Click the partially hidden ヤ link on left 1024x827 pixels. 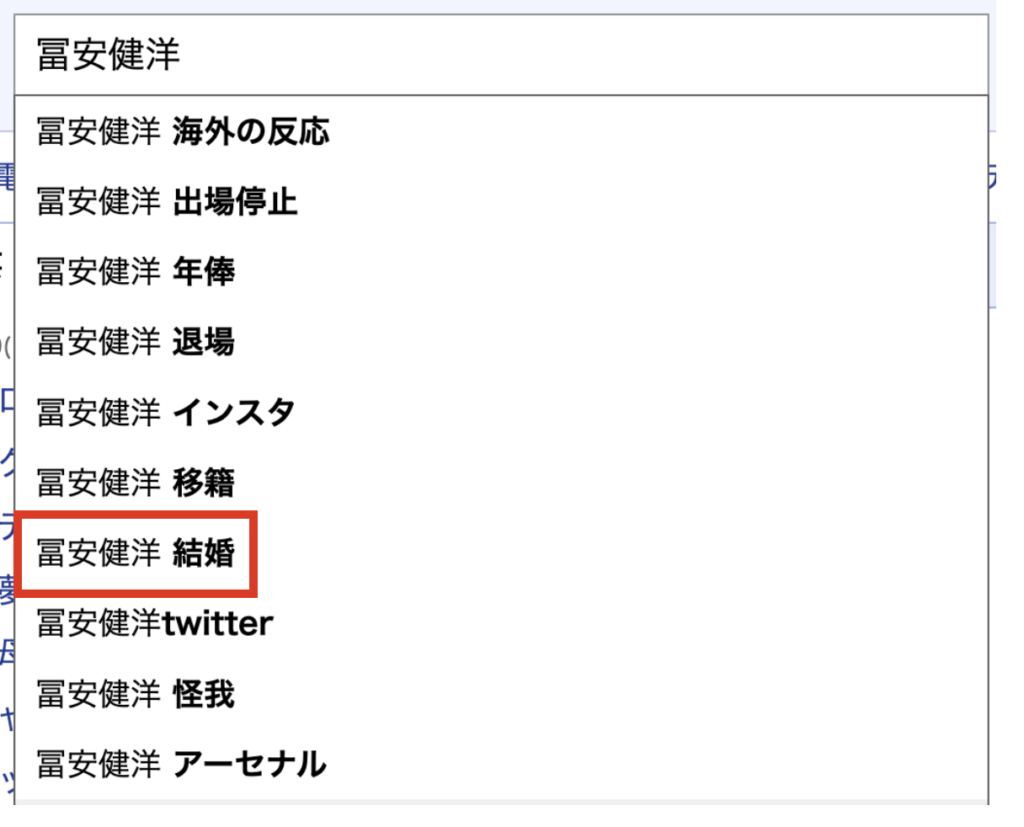6,718
